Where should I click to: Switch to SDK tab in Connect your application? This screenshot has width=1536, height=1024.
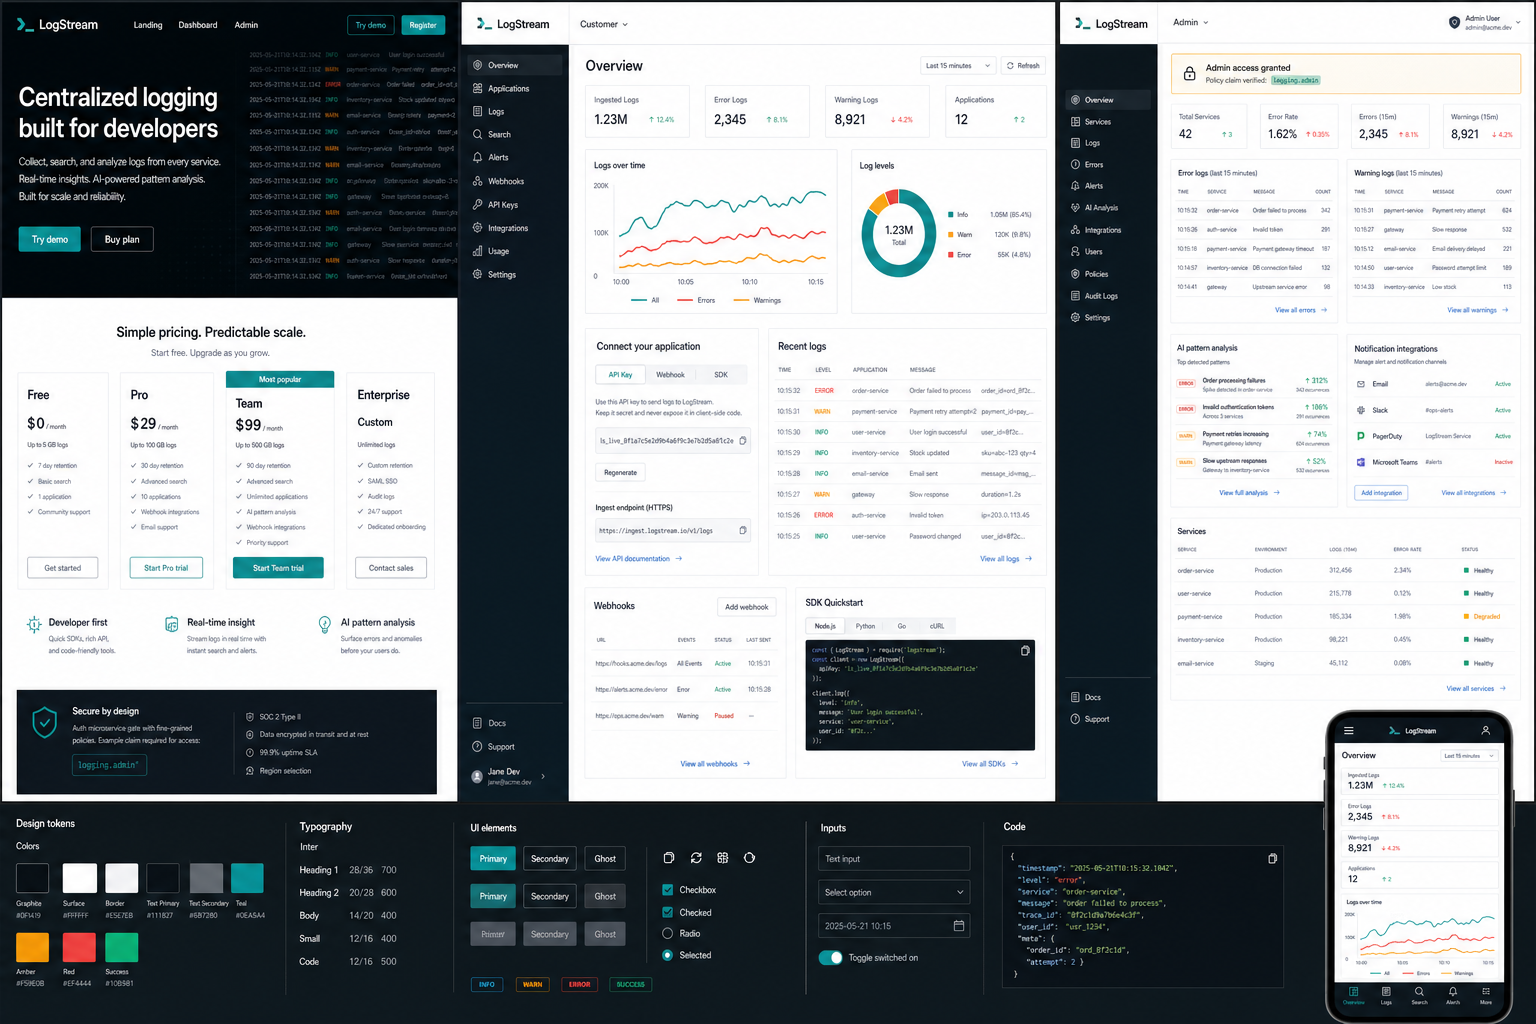tap(721, 375)
